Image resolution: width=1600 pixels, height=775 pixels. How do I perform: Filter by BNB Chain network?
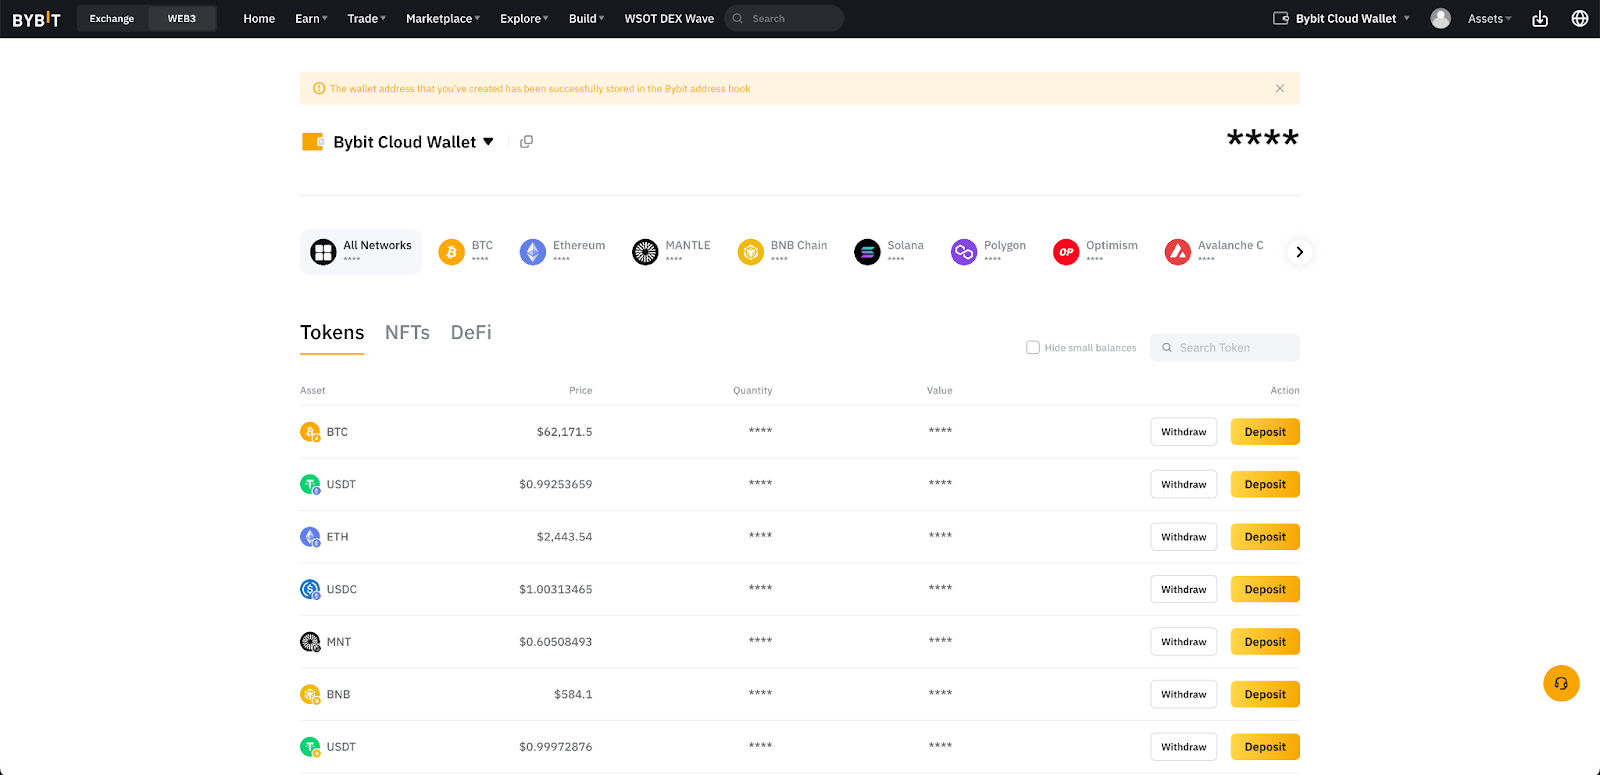click(x=782, y=252)
